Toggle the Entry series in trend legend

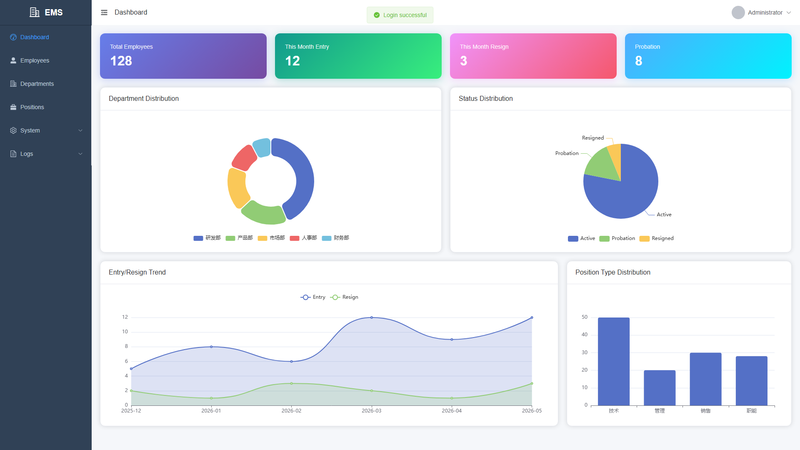[x=313, y=297]
